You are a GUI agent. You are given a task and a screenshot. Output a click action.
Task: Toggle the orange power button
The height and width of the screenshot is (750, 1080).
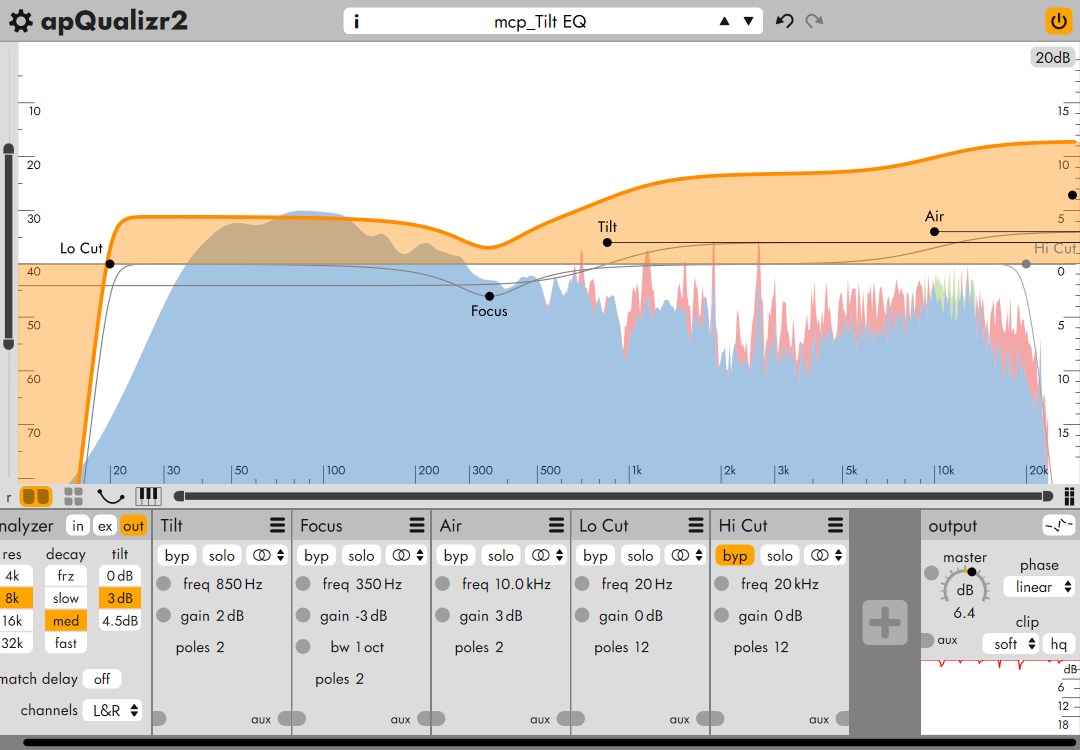[x=1058, y=21]
